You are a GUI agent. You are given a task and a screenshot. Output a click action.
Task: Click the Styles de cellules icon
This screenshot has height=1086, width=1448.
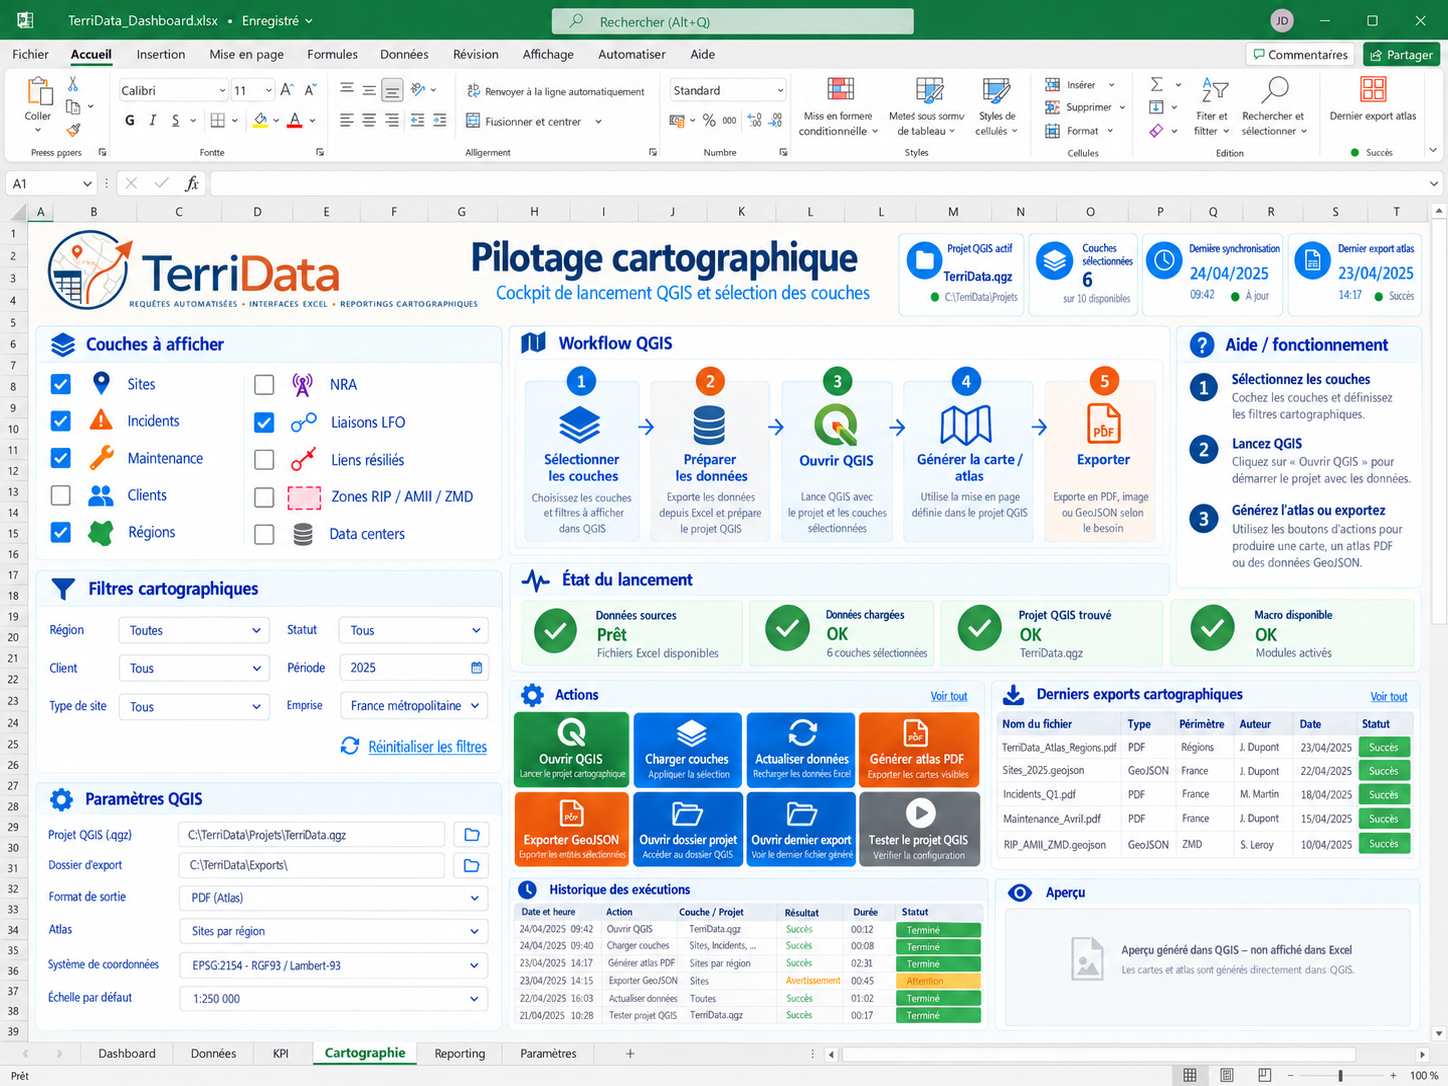point(996,91)
